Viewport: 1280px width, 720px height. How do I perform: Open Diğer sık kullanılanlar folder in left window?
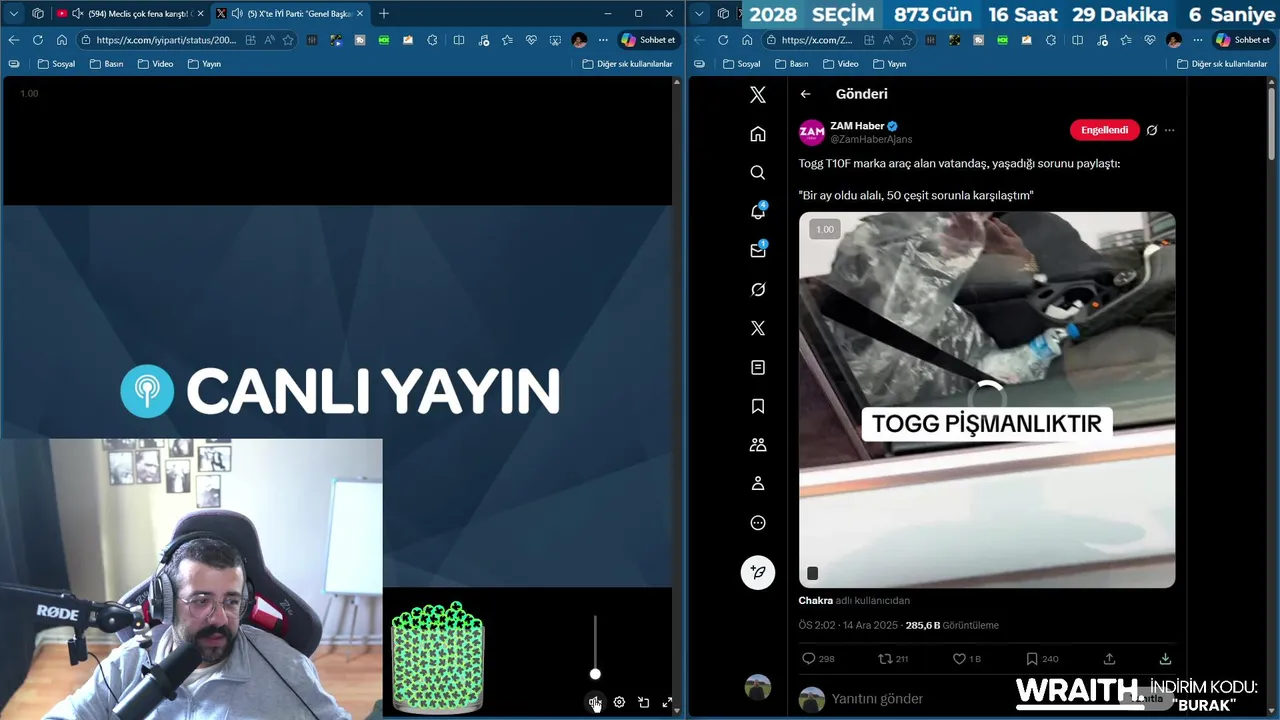[x=627, y=64]
